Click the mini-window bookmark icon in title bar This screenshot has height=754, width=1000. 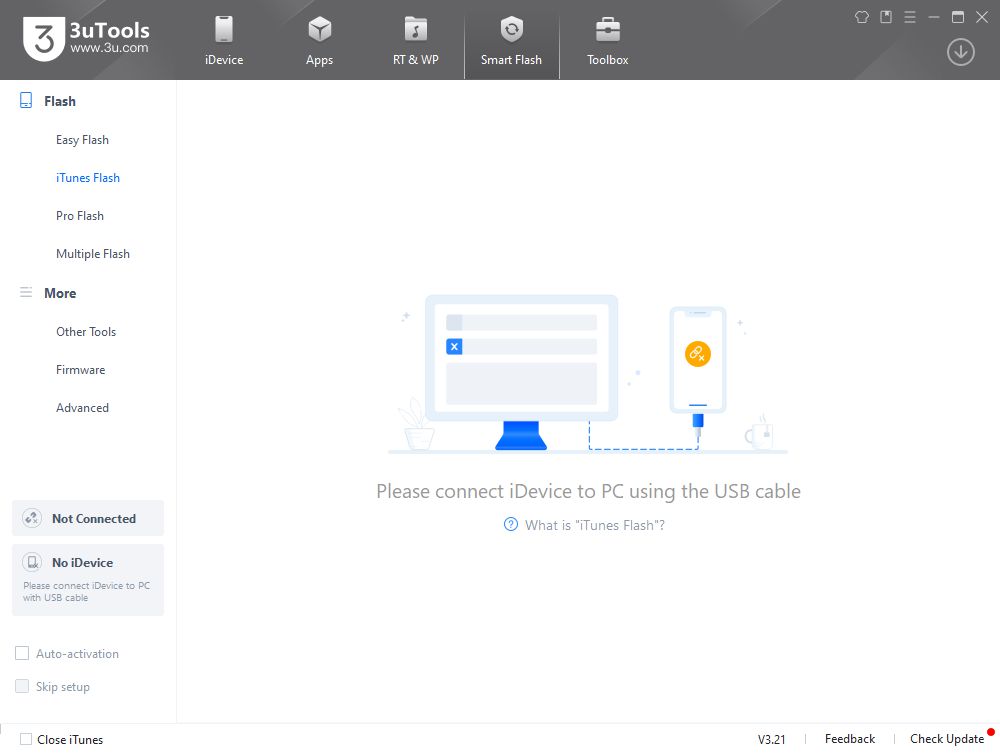pos(886,17)
